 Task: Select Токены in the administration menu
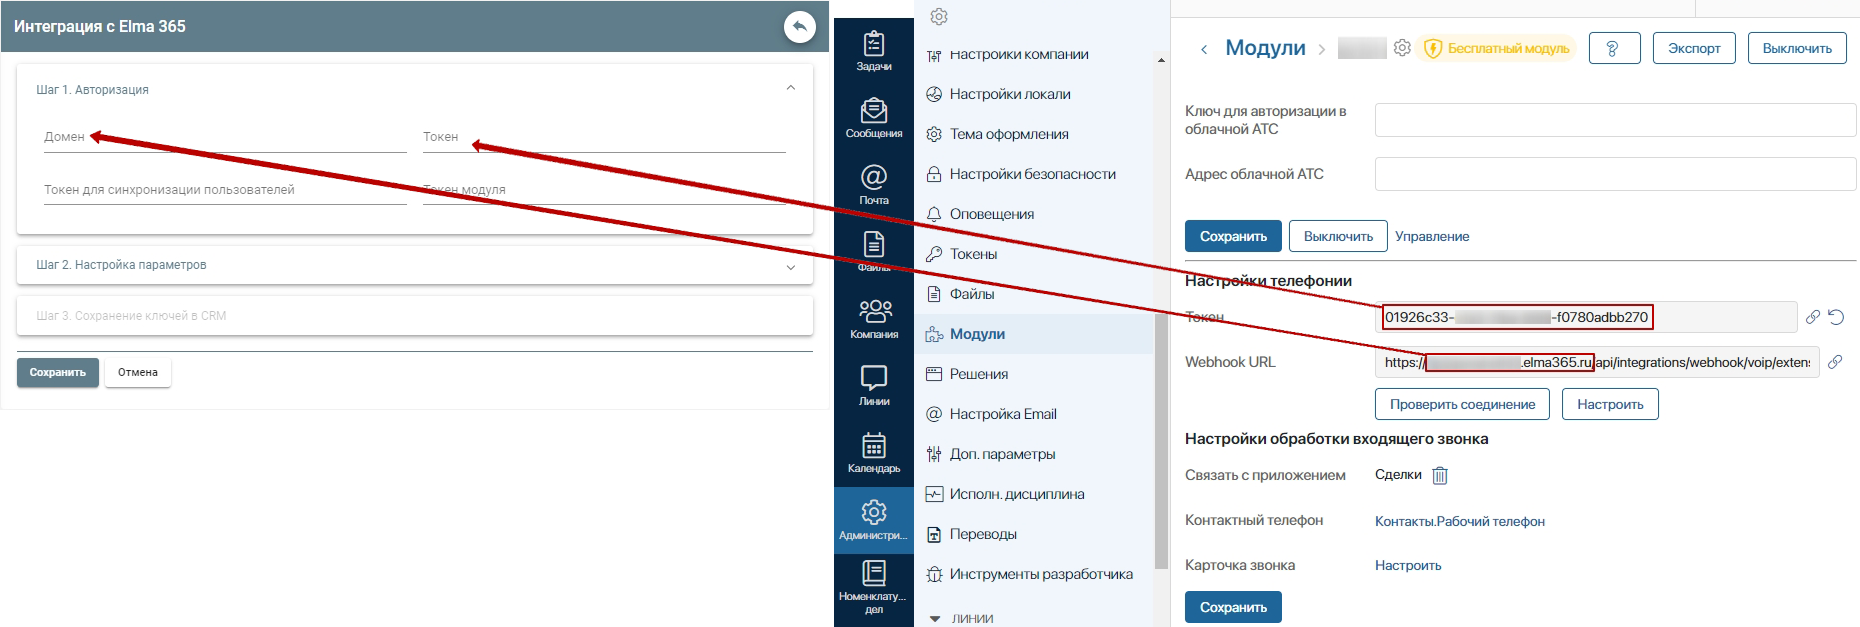pyautogui.click(x=973, y=254)
